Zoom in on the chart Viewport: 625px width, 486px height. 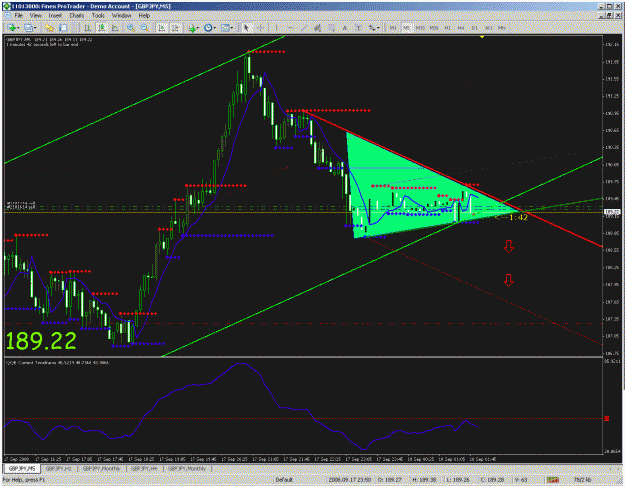(x=130, y=28)
